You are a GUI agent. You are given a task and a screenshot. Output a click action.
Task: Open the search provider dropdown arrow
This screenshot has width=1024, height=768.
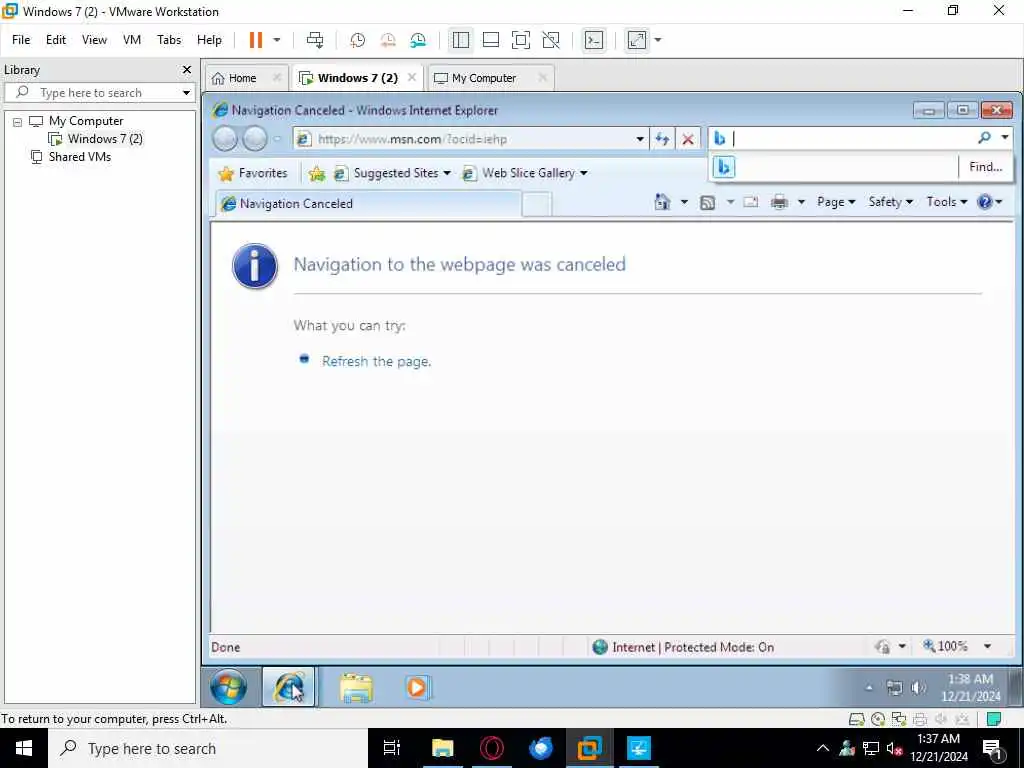[1004, 138]
